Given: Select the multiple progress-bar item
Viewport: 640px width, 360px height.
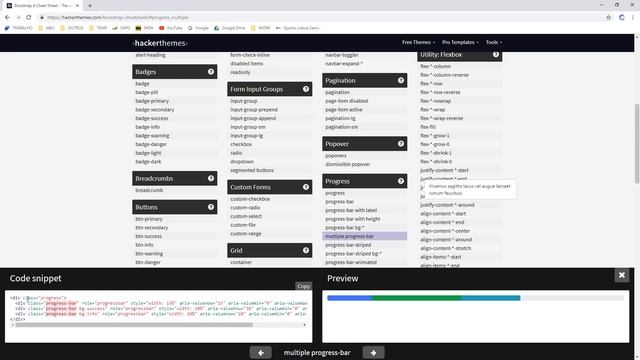Looking at the screenshot, I should click(x=364, y=236).
